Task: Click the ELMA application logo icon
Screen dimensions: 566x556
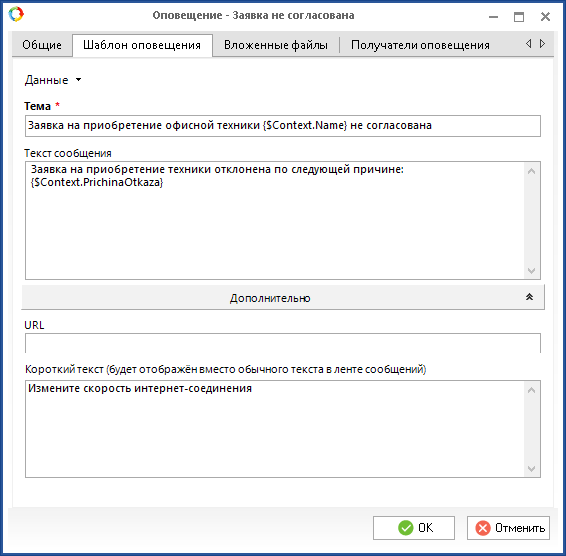Action: pos(16,14)
